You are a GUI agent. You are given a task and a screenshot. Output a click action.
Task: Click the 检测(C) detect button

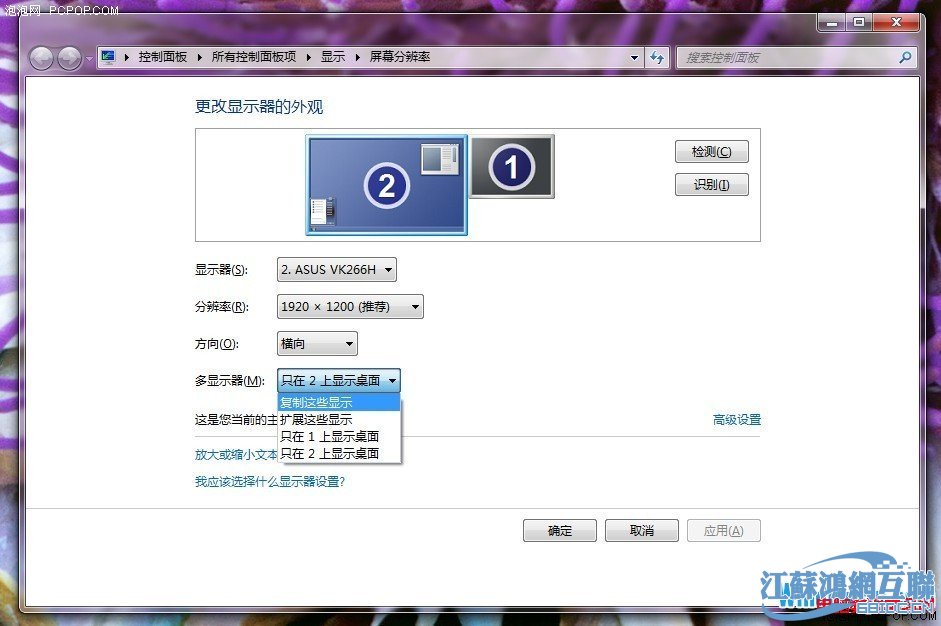tap(712, 152)
